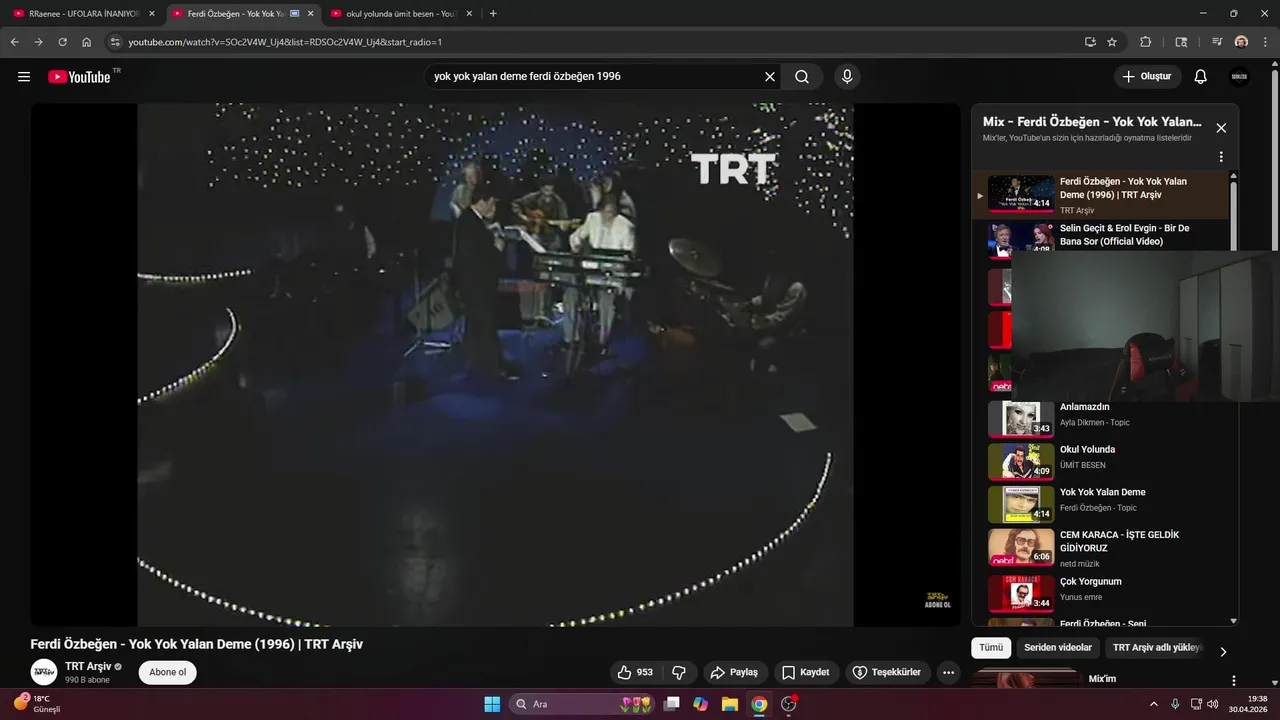Run search with the magnifier button
This screenshot has height=720, width=1280.
click(x=802, y=77)
